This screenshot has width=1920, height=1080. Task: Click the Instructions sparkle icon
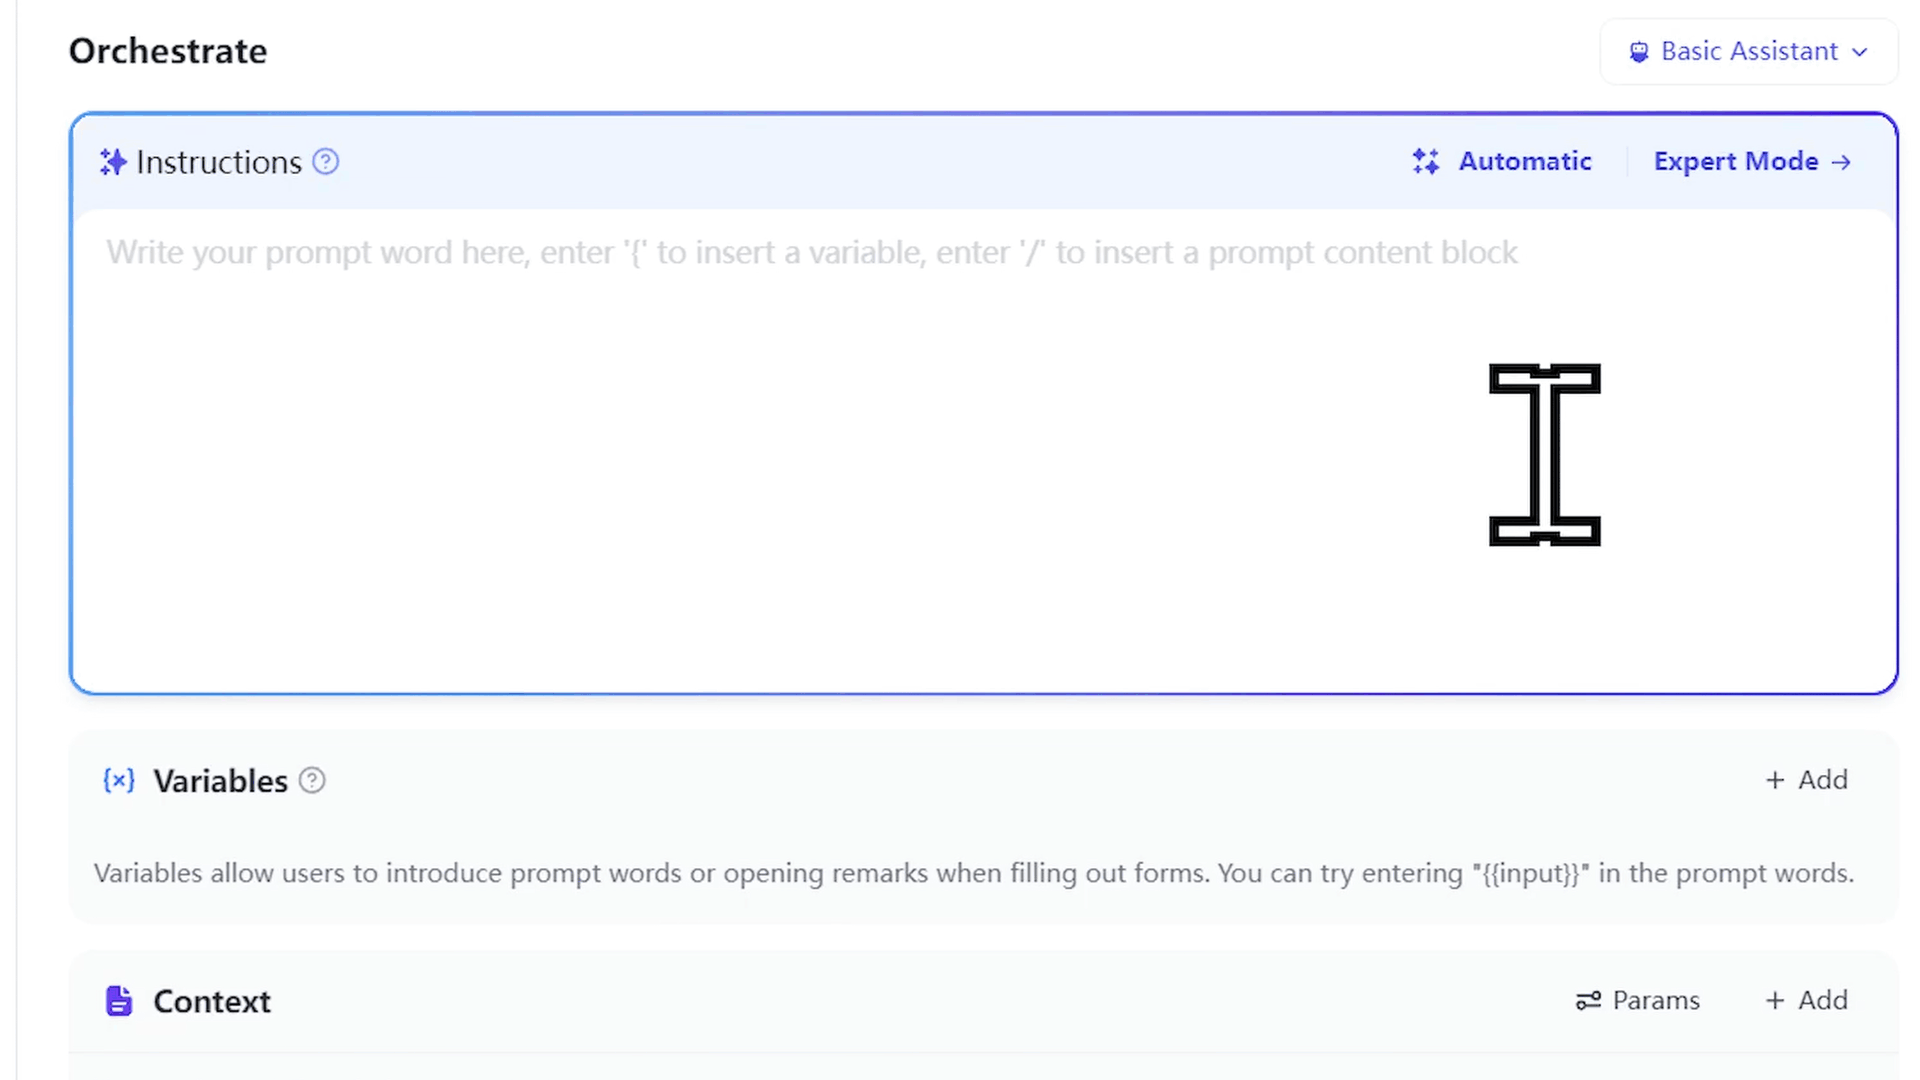(113, 162)
